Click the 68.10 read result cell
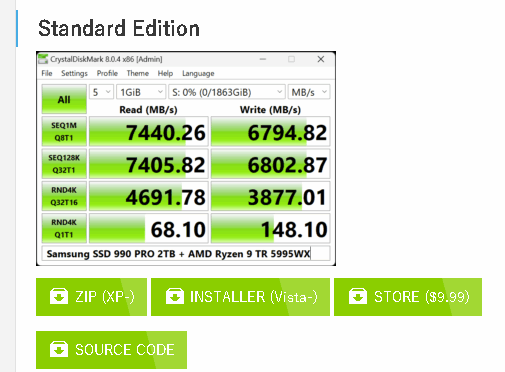 click(149, 229)
